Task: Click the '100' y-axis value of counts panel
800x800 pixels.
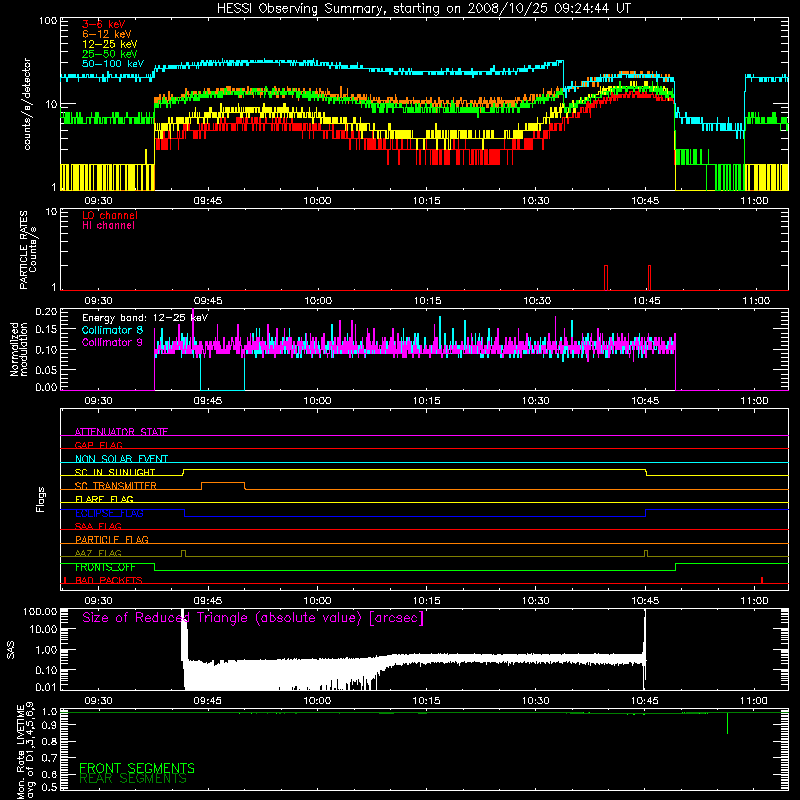Action: tap(47, 21)
